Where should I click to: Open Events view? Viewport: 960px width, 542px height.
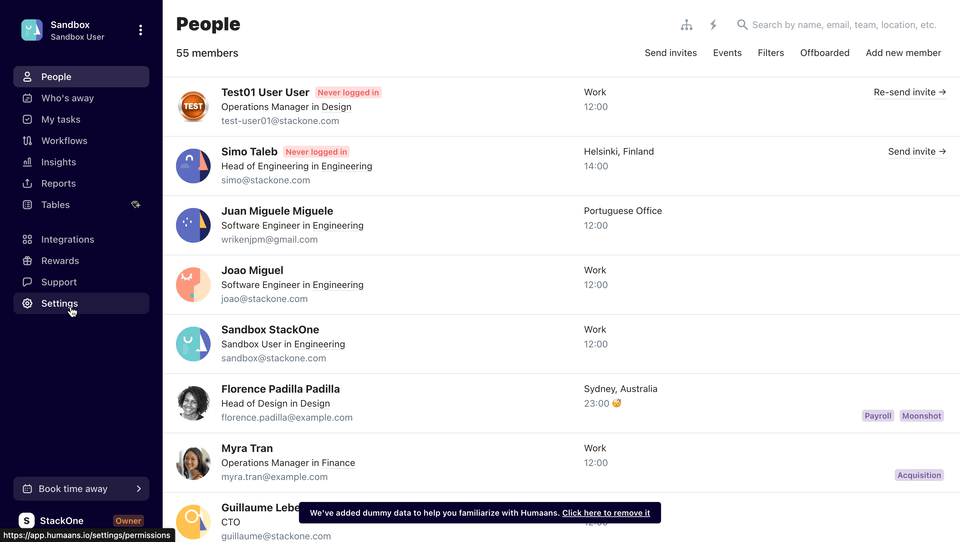[727, 53]
